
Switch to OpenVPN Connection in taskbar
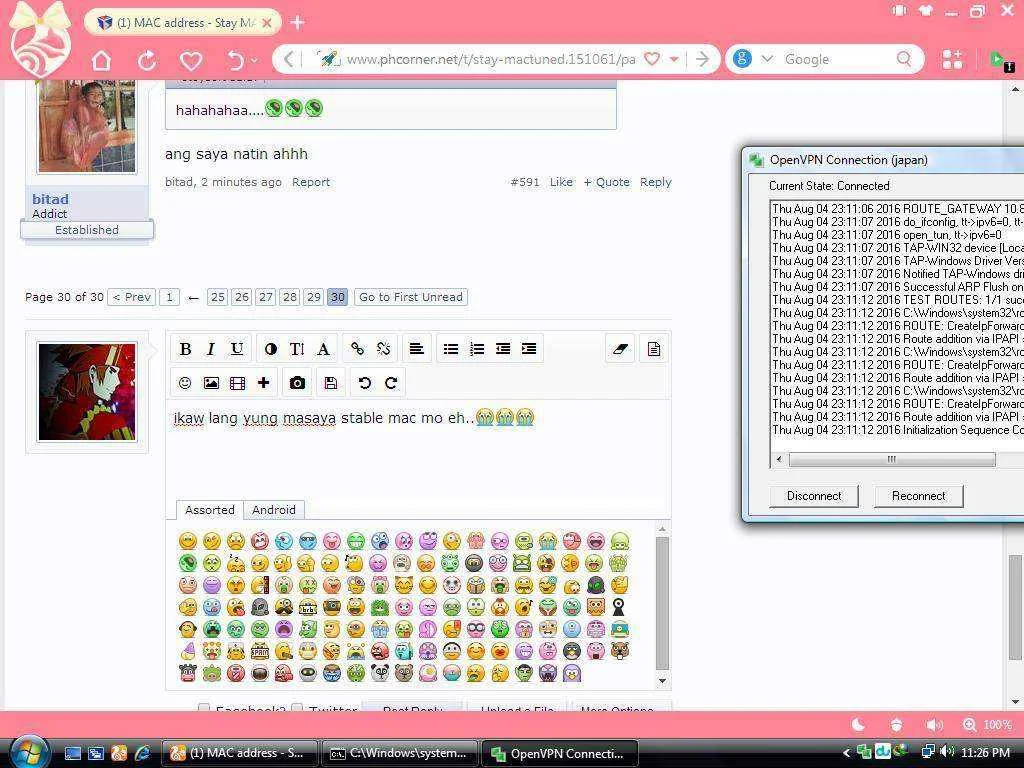pos(560,753)
